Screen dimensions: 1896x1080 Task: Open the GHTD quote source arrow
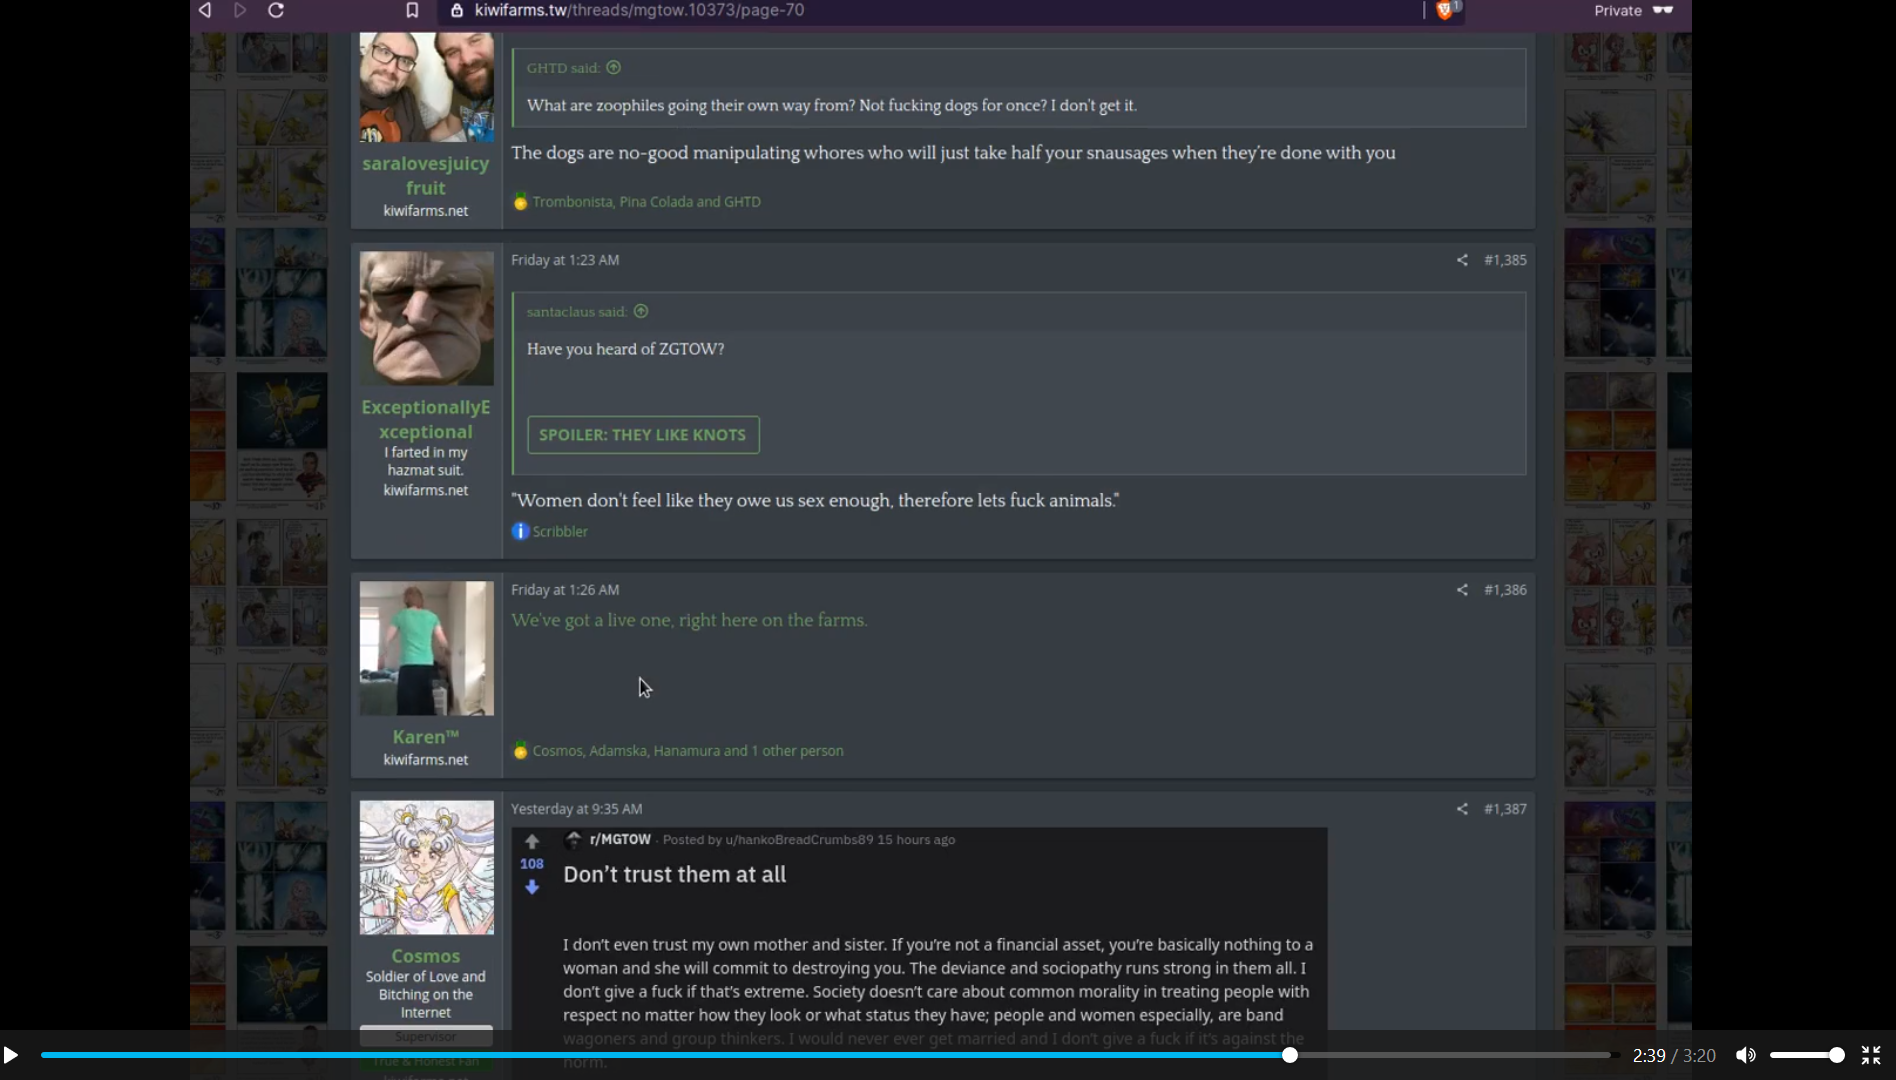click(614, 68)
